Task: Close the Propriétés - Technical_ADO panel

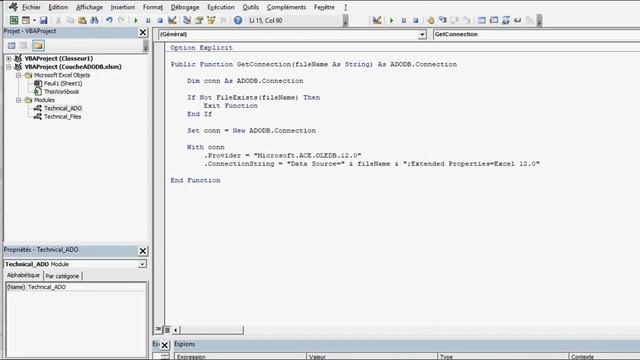Action: pyautogui.click(x=143, y=251)
